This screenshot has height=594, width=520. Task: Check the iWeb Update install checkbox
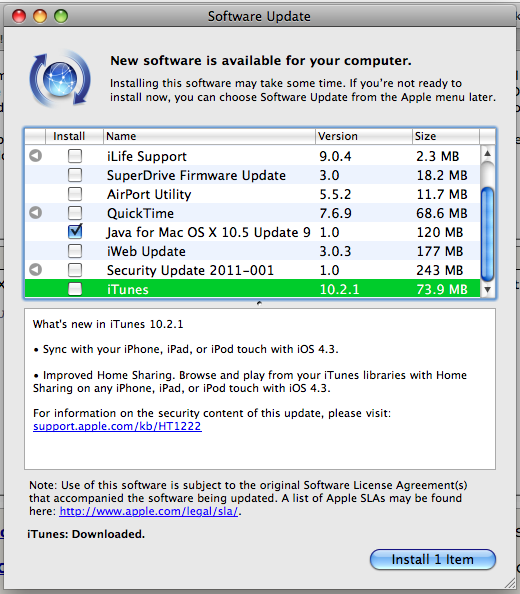75,251
